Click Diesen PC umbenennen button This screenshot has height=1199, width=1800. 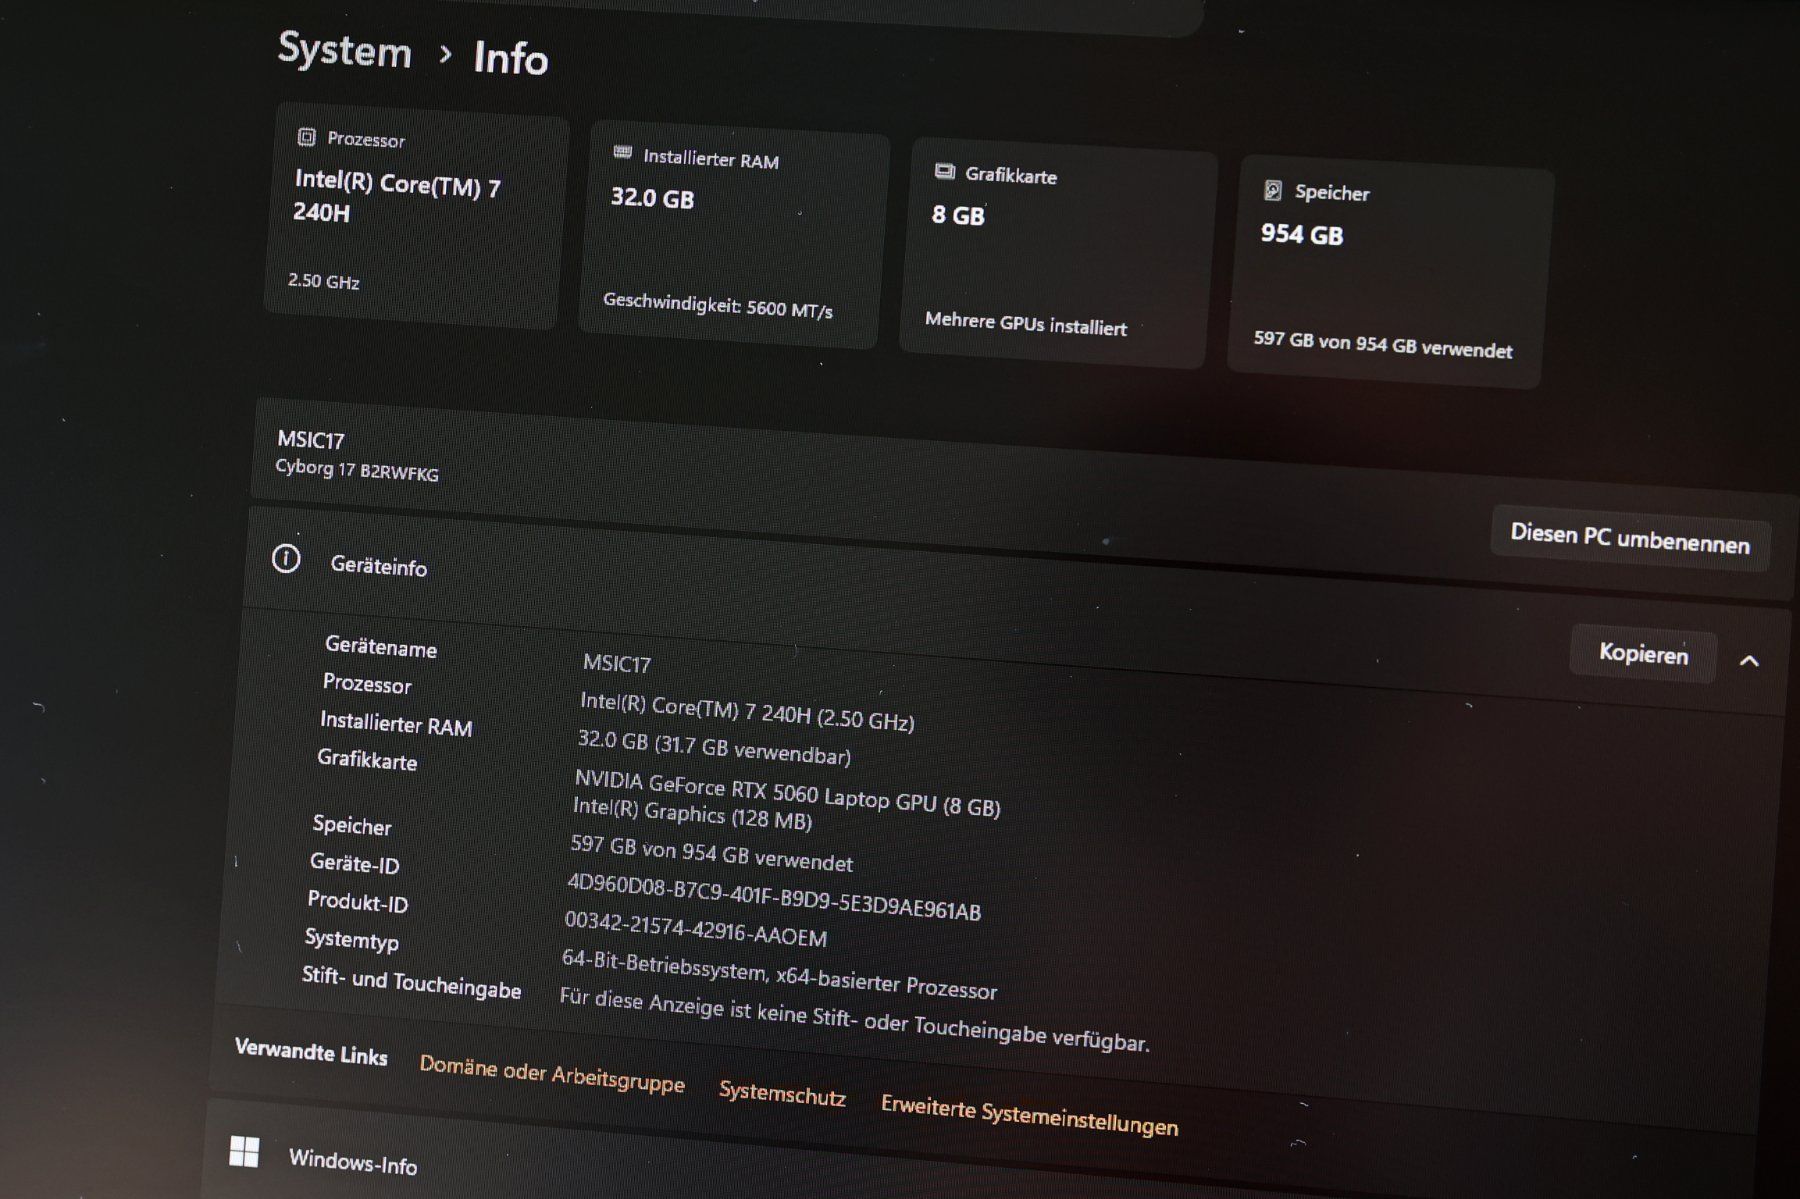[1630, 538]
